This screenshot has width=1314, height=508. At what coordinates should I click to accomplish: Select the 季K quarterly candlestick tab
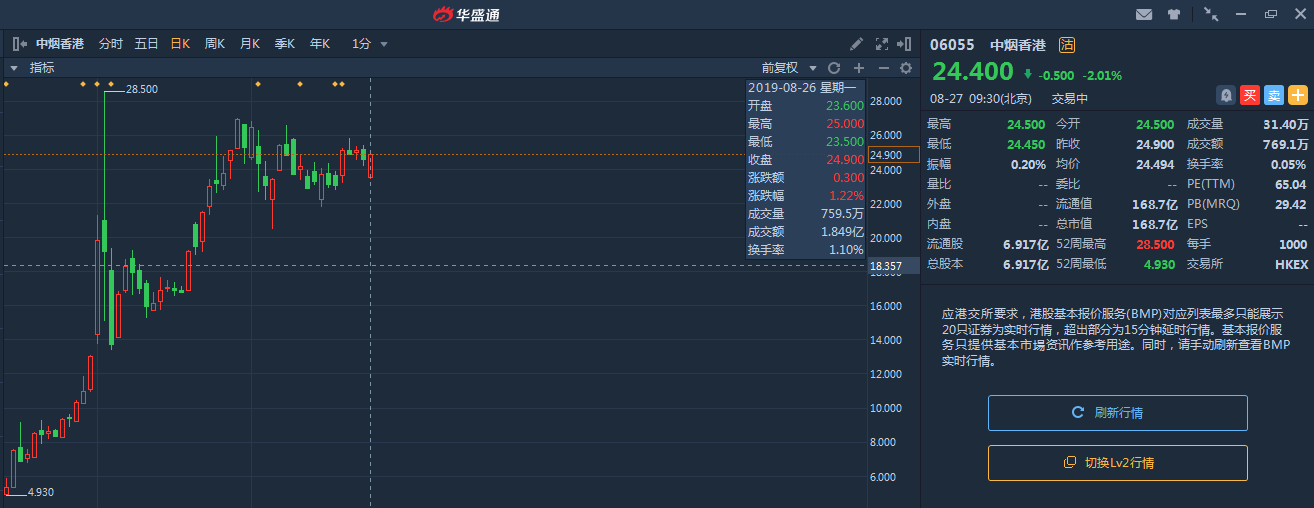(285, 44)
